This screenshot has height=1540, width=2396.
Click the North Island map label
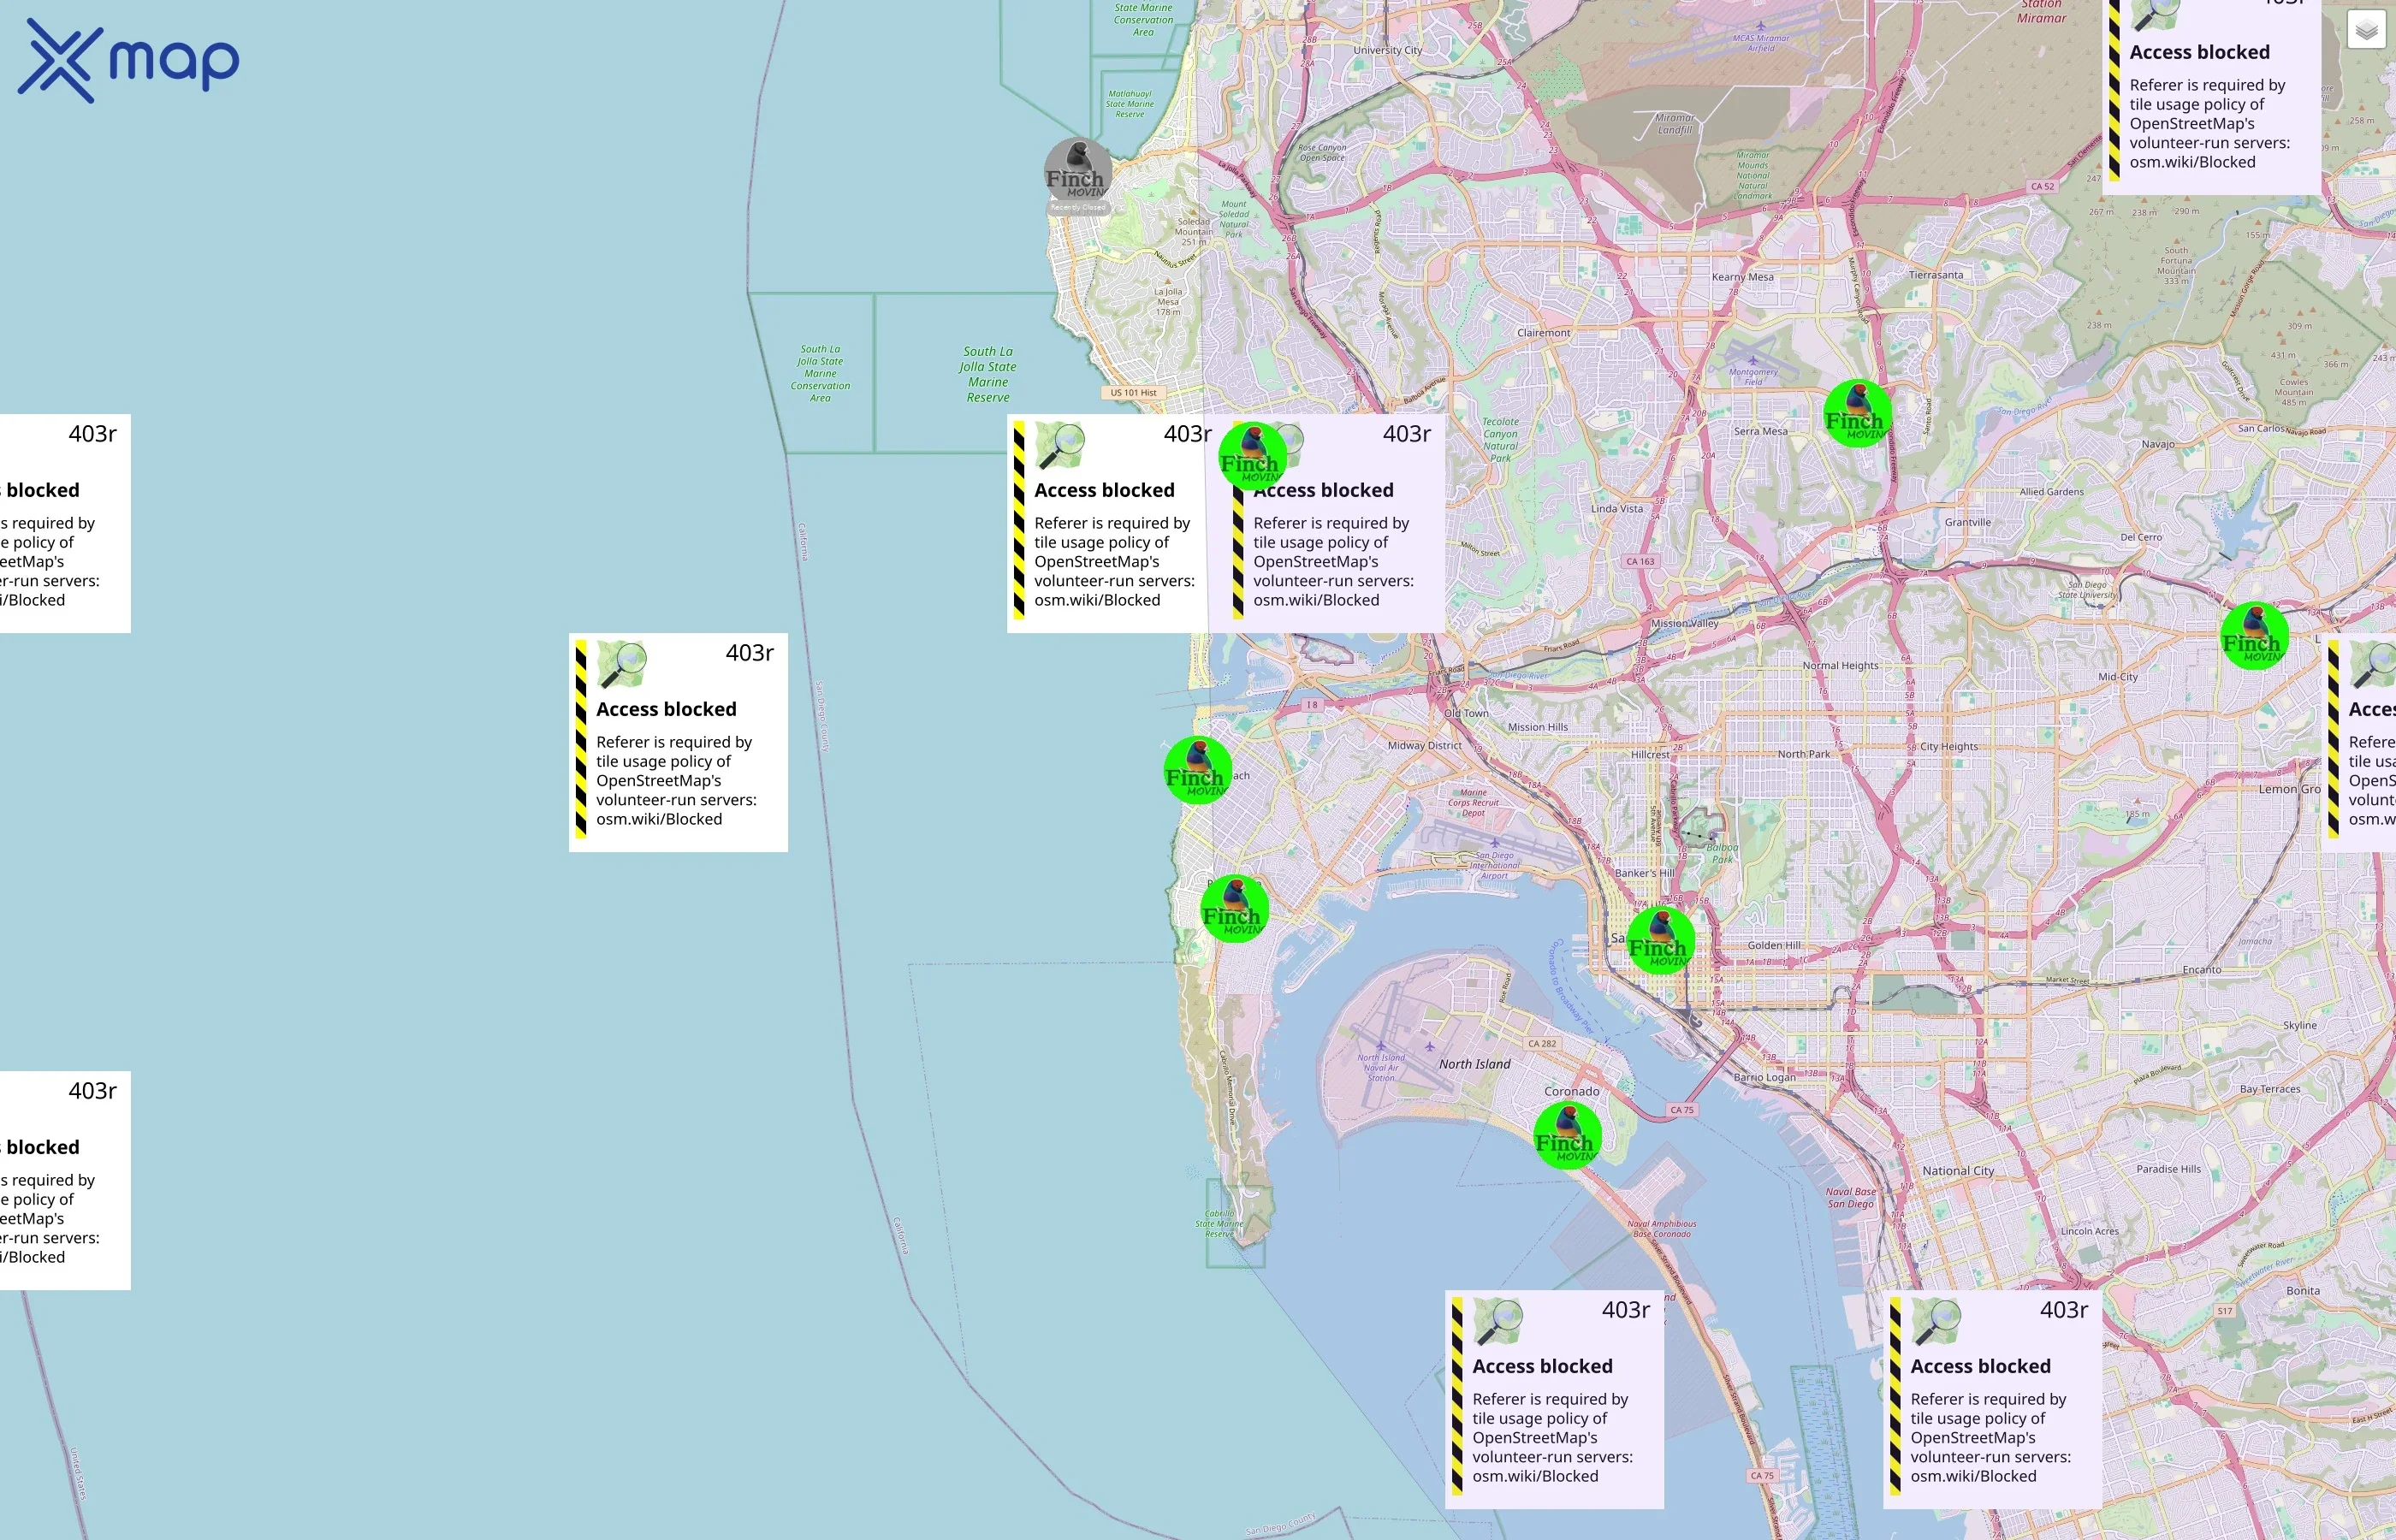coord(1474,1065)
